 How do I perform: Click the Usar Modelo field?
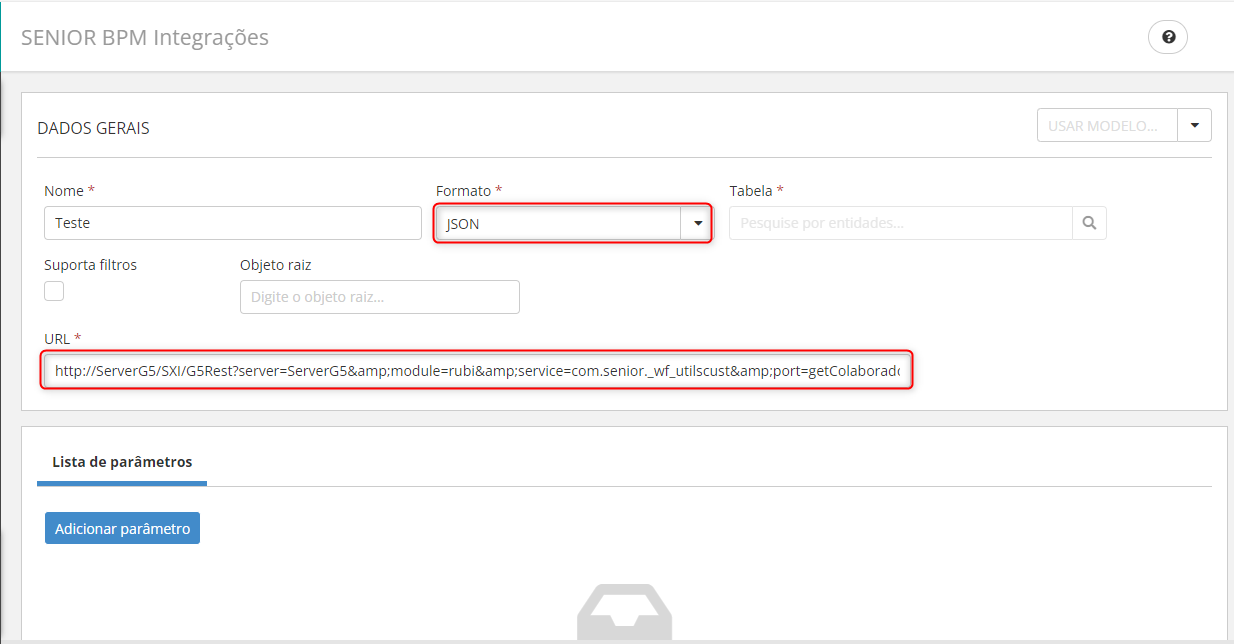tap(1107, 126)
